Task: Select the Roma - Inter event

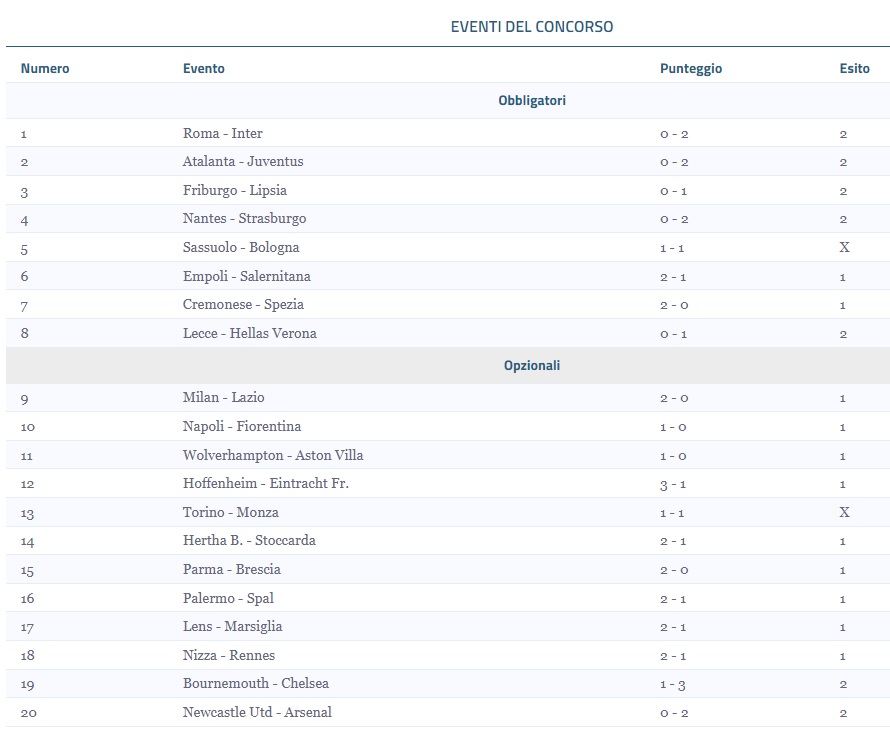Action: coord(223,134)
